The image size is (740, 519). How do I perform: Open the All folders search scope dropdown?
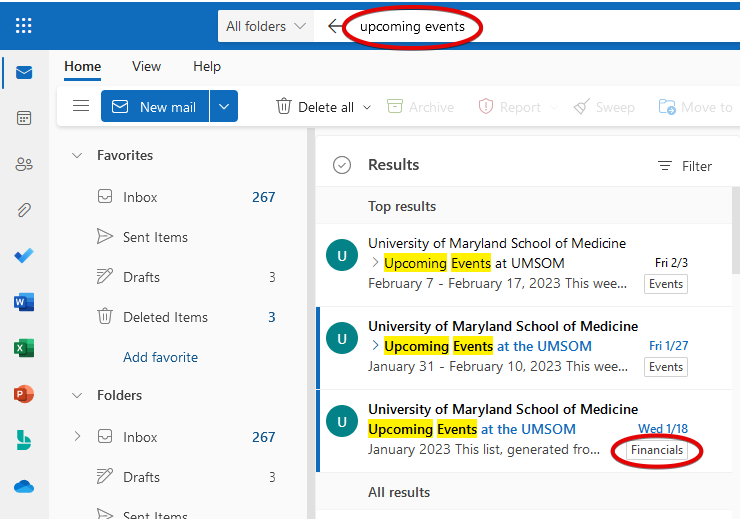(x=266, y=26)
